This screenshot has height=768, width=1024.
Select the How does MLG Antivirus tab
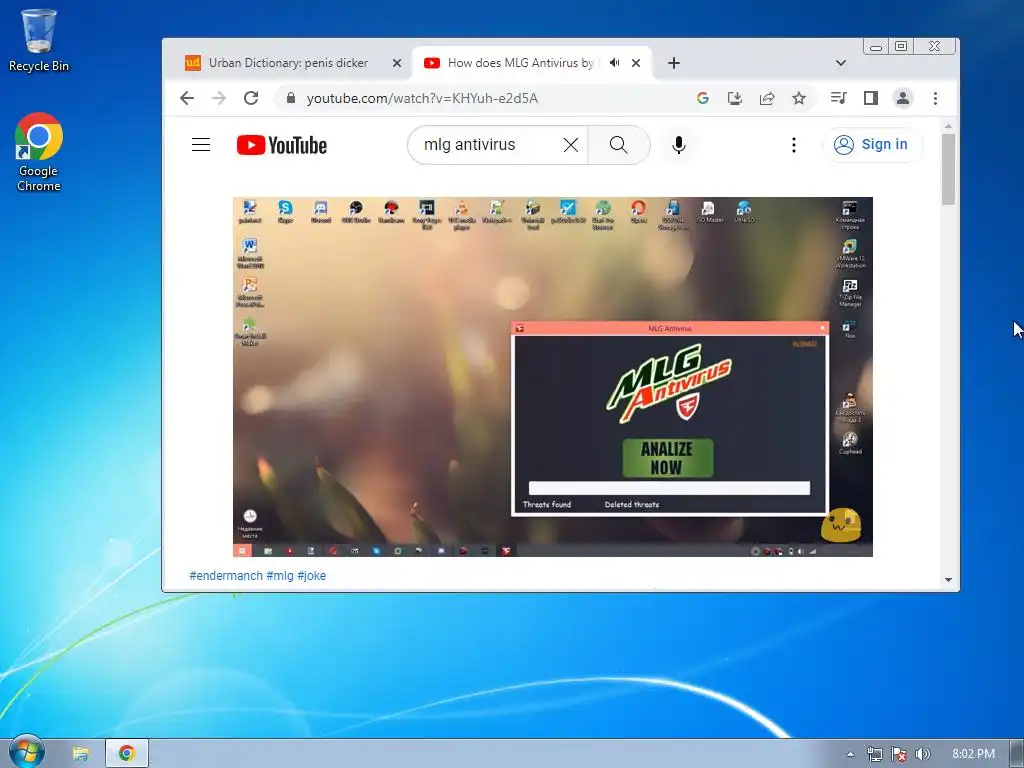[x=520, y=63]
